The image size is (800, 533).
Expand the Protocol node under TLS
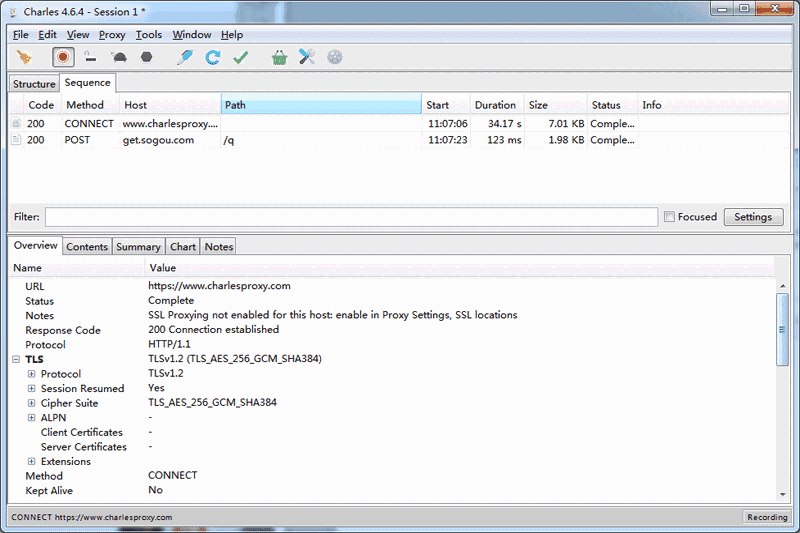pos(32,374)
